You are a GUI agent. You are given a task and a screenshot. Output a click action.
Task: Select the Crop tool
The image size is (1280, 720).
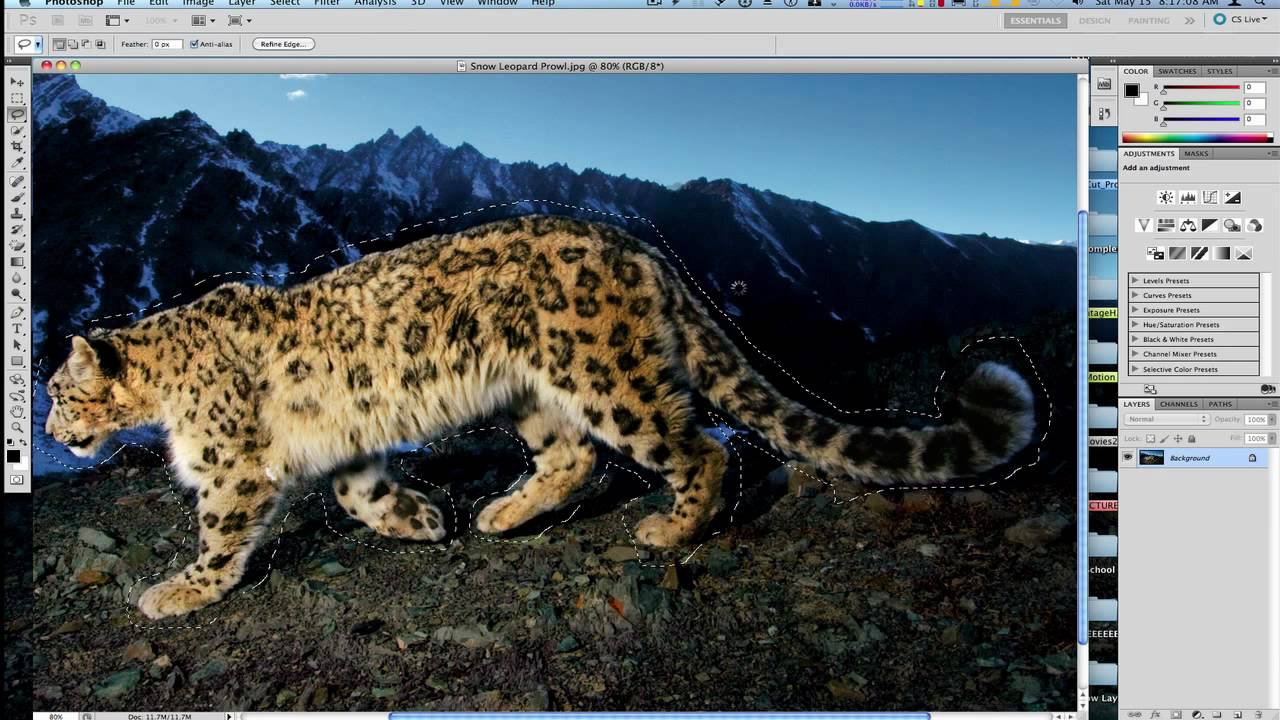[x=17, y=147]
